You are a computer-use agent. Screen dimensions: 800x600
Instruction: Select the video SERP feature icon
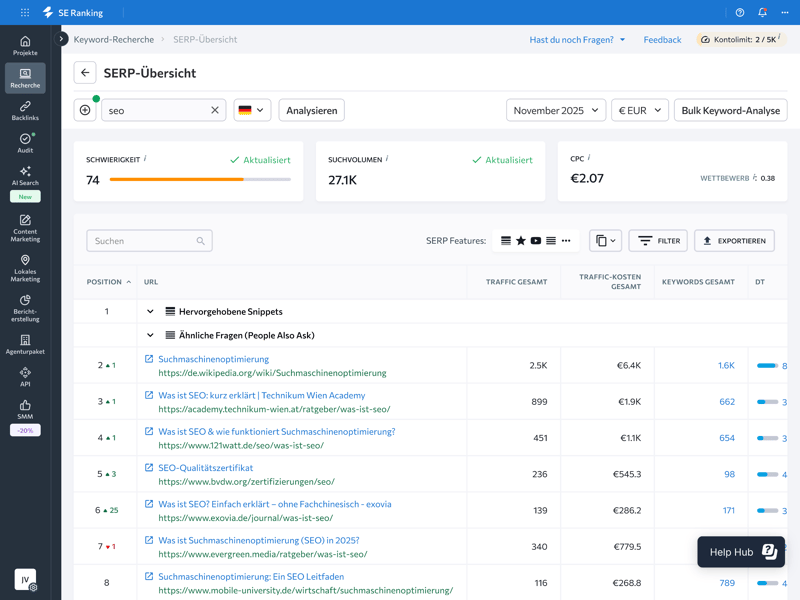tap(536, 241)
